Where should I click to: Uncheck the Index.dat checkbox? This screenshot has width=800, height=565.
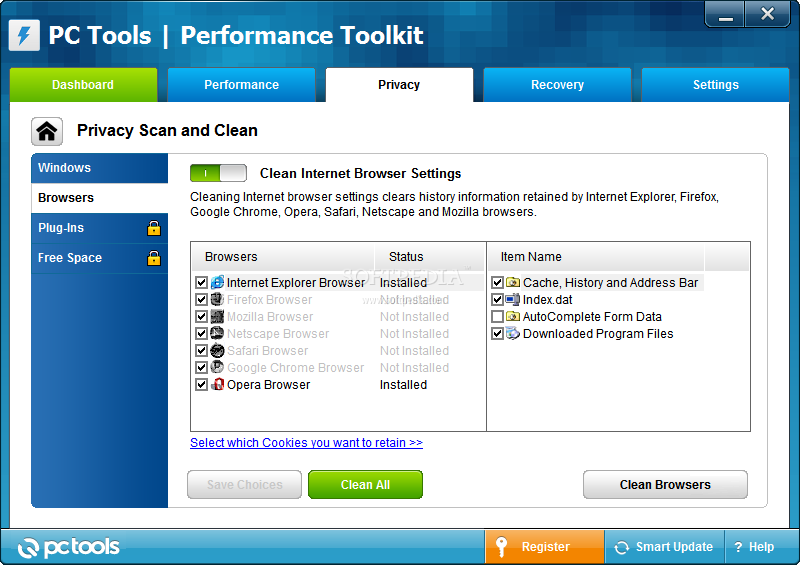click(x=497, y=299)
